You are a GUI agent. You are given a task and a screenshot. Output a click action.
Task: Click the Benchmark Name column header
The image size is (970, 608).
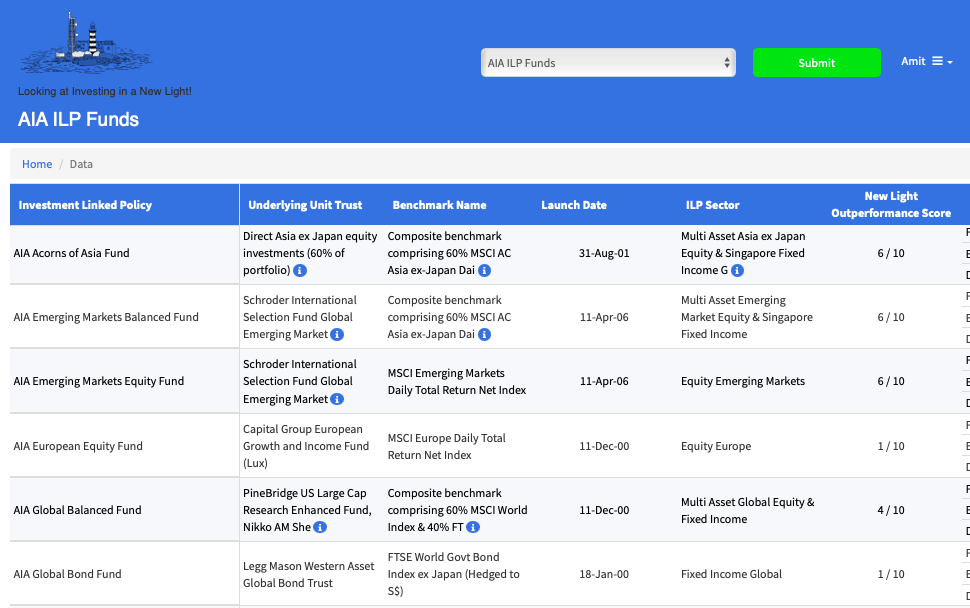click(439, 205)
